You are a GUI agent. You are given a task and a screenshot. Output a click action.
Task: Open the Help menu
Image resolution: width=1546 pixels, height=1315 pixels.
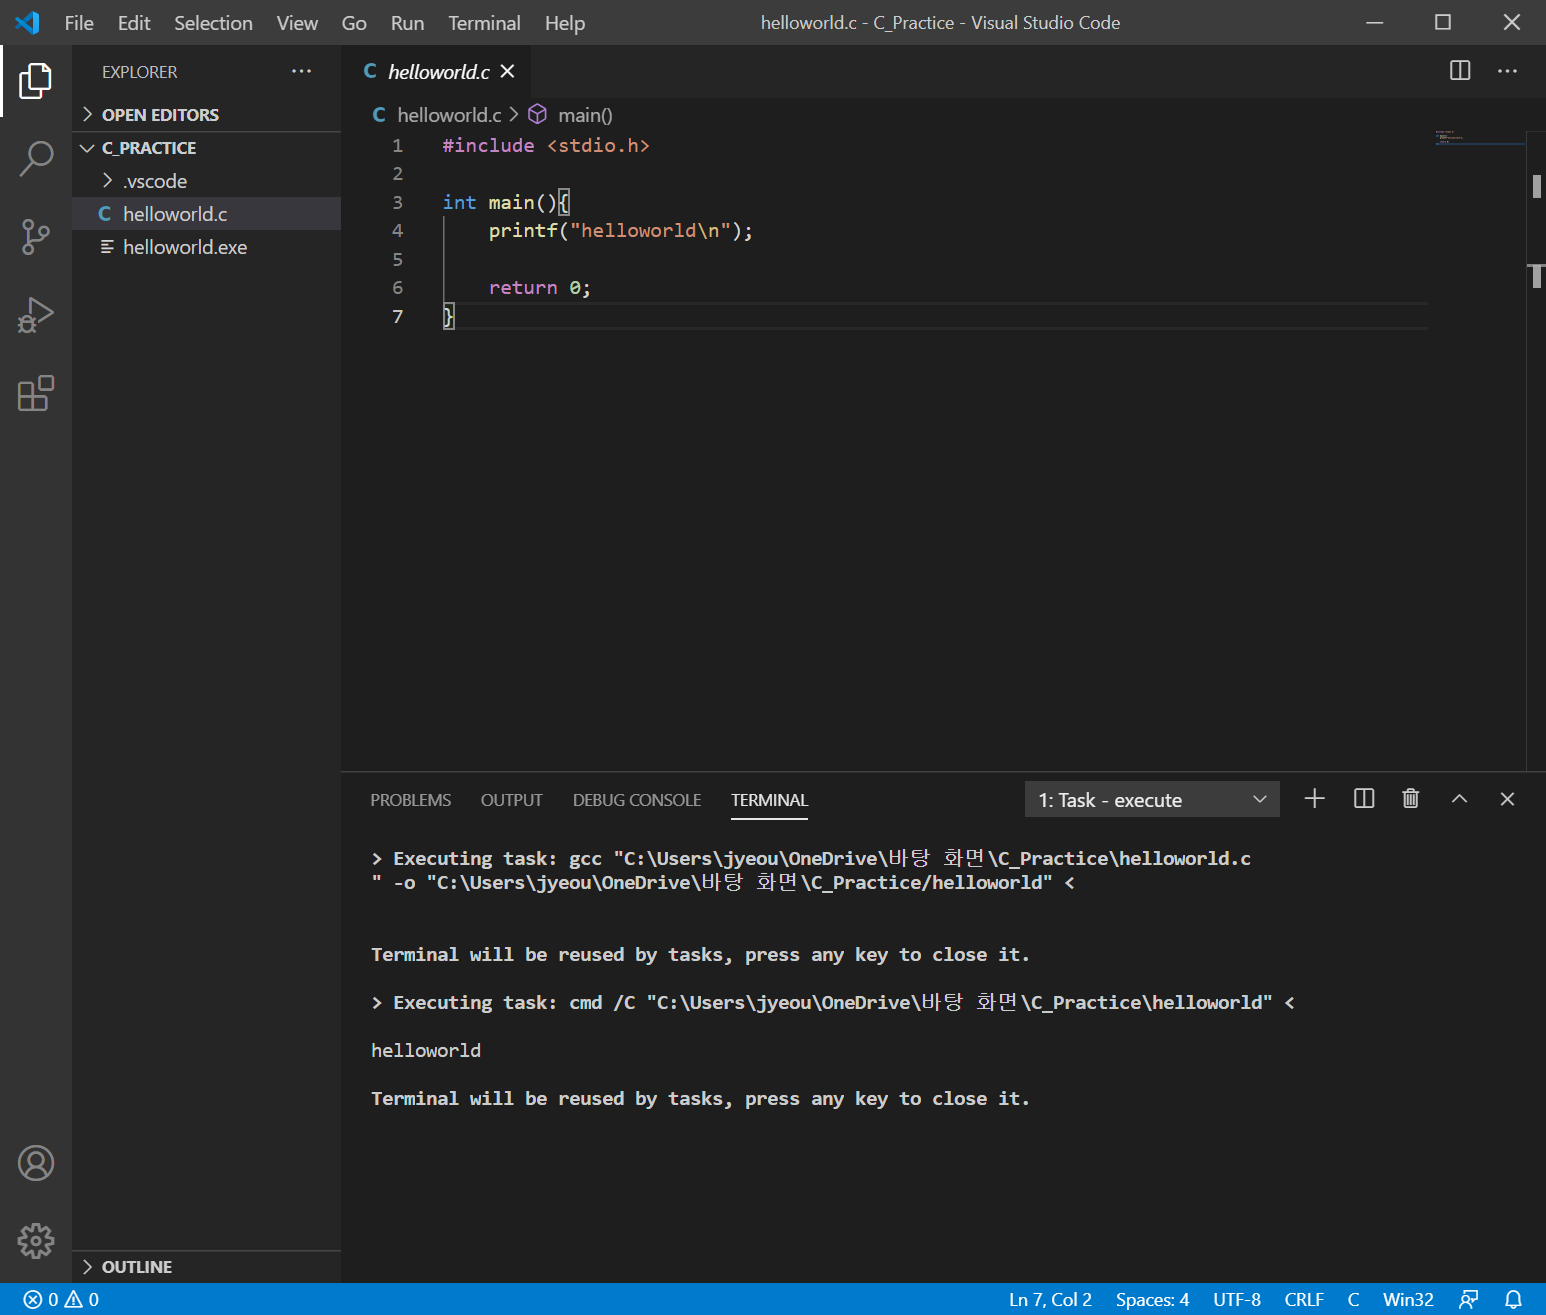click(x=565, y=23)
